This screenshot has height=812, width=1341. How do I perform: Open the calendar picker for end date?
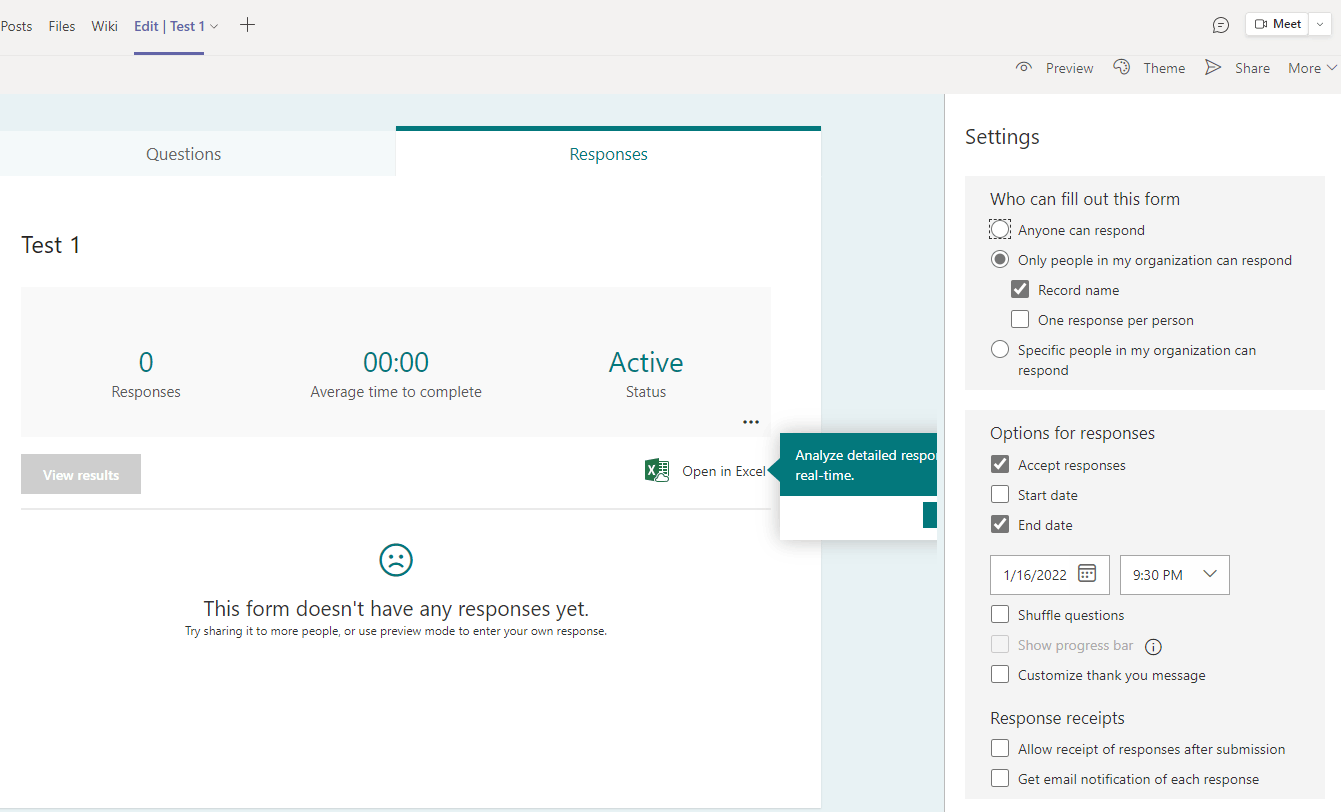1087,574
